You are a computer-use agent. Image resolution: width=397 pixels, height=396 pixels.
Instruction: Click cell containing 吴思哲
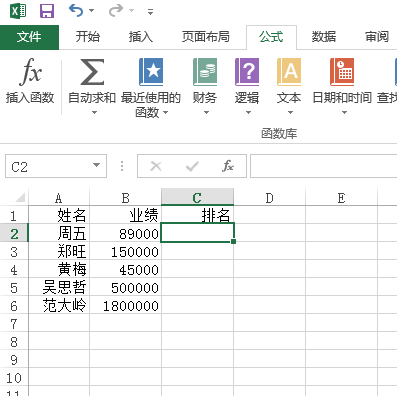pos(59,287)
